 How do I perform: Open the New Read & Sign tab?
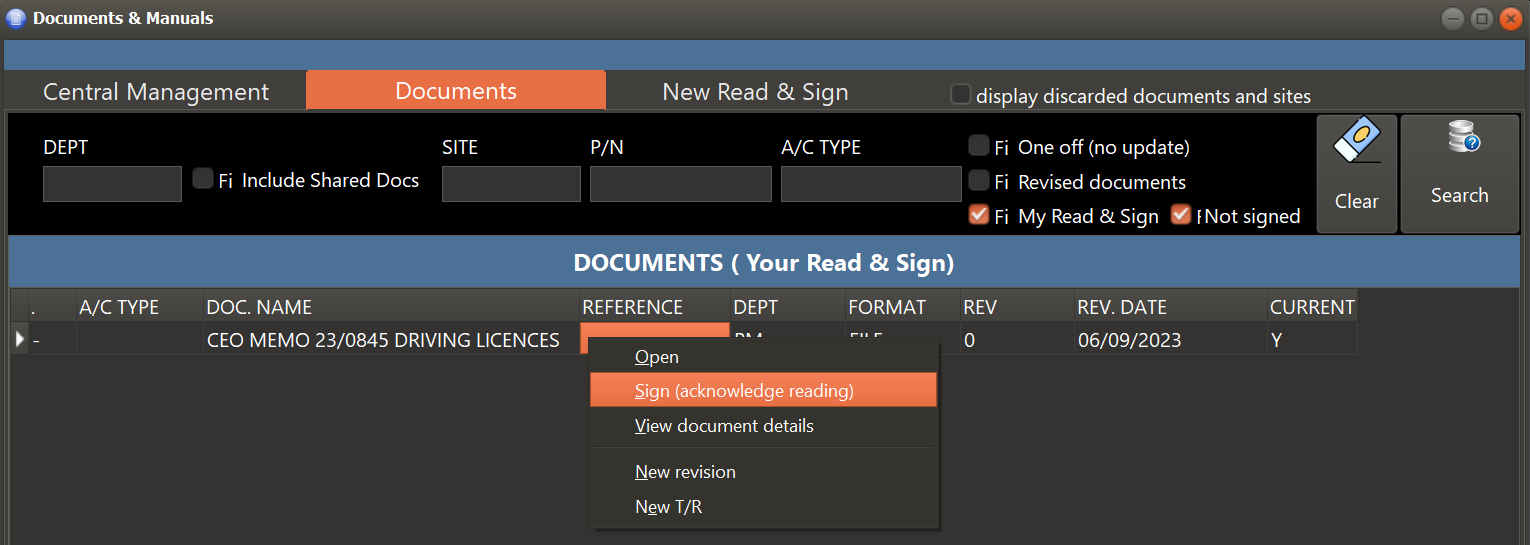tap(755, 92)
